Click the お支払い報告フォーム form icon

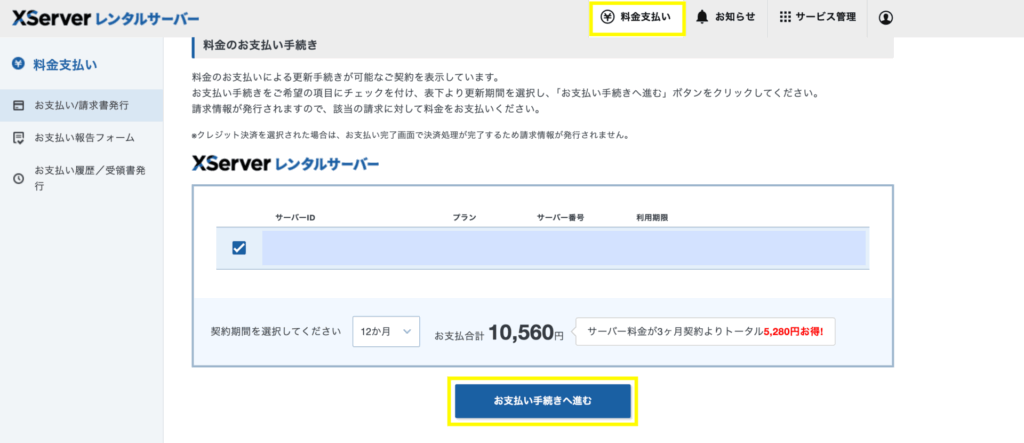click(x=18, y=137)
